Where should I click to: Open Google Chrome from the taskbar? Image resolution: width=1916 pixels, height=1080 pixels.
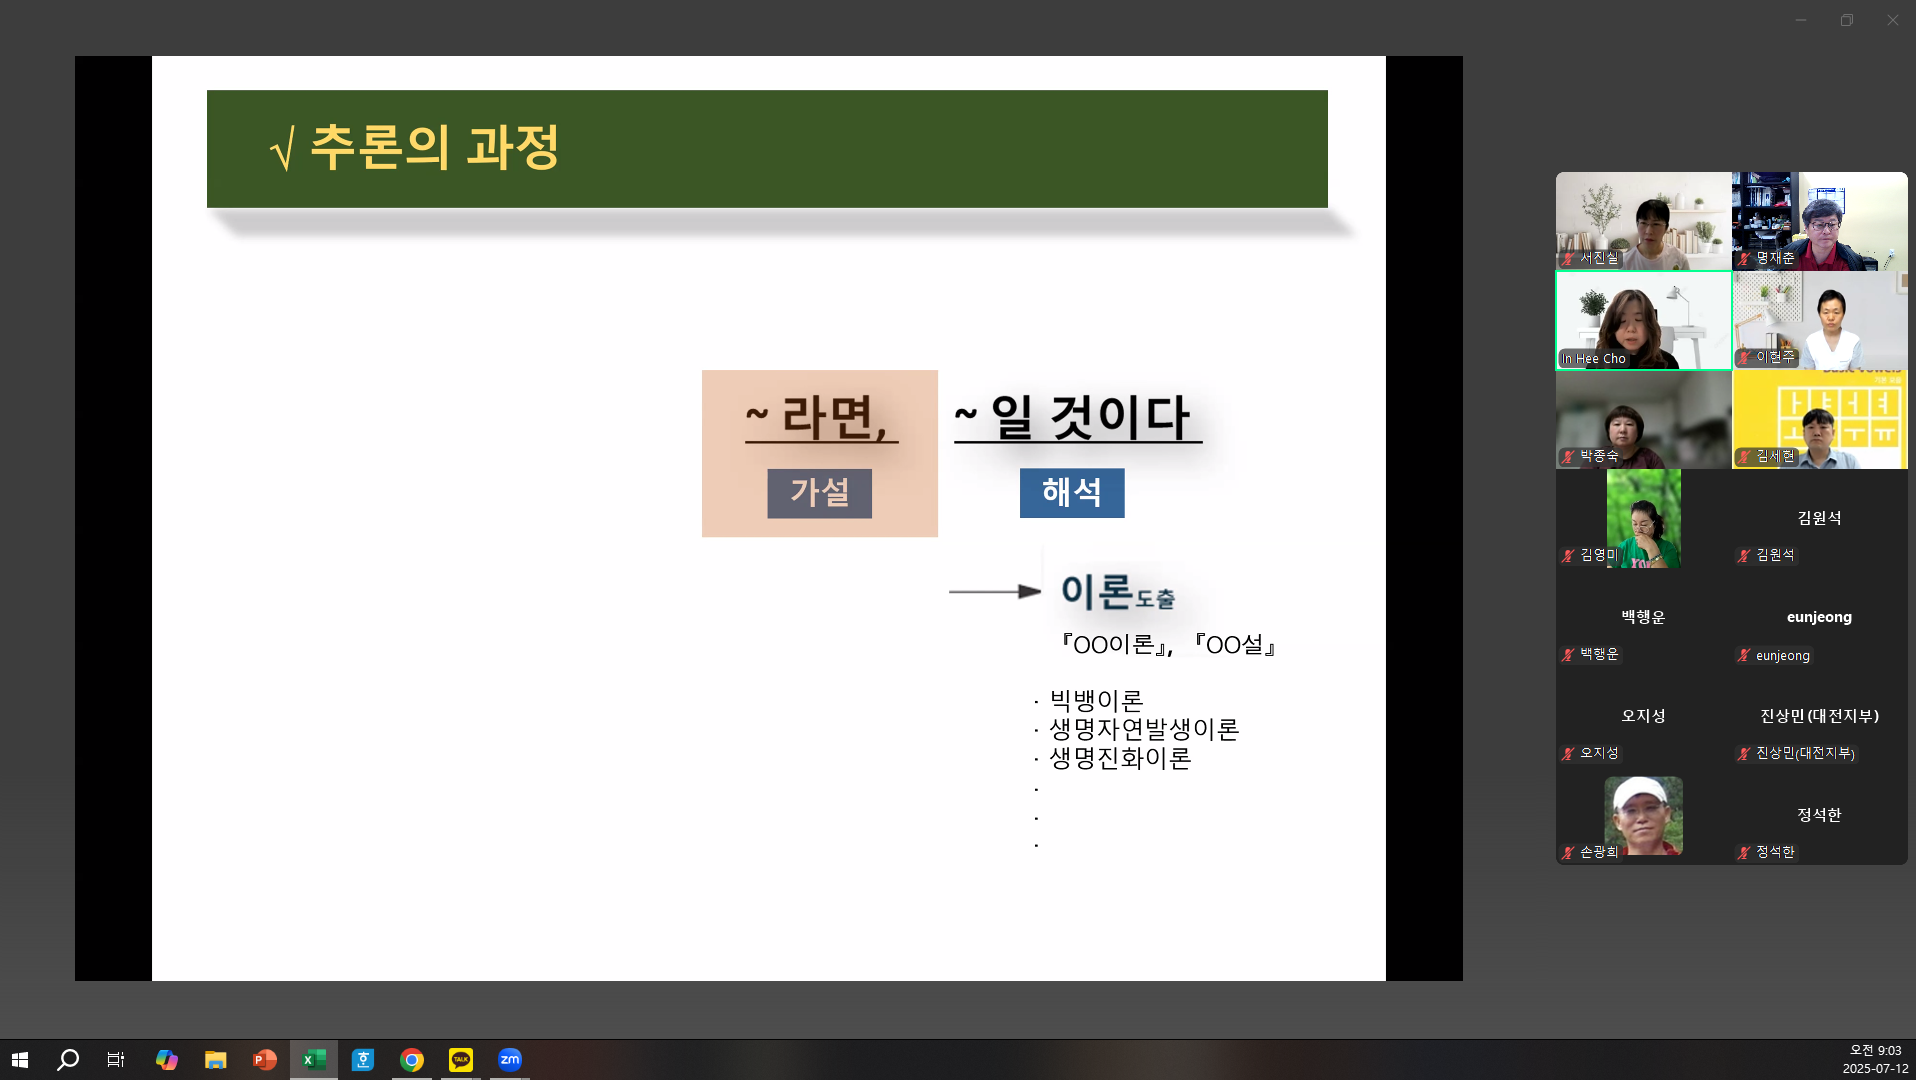click(x=411, y=1059)
